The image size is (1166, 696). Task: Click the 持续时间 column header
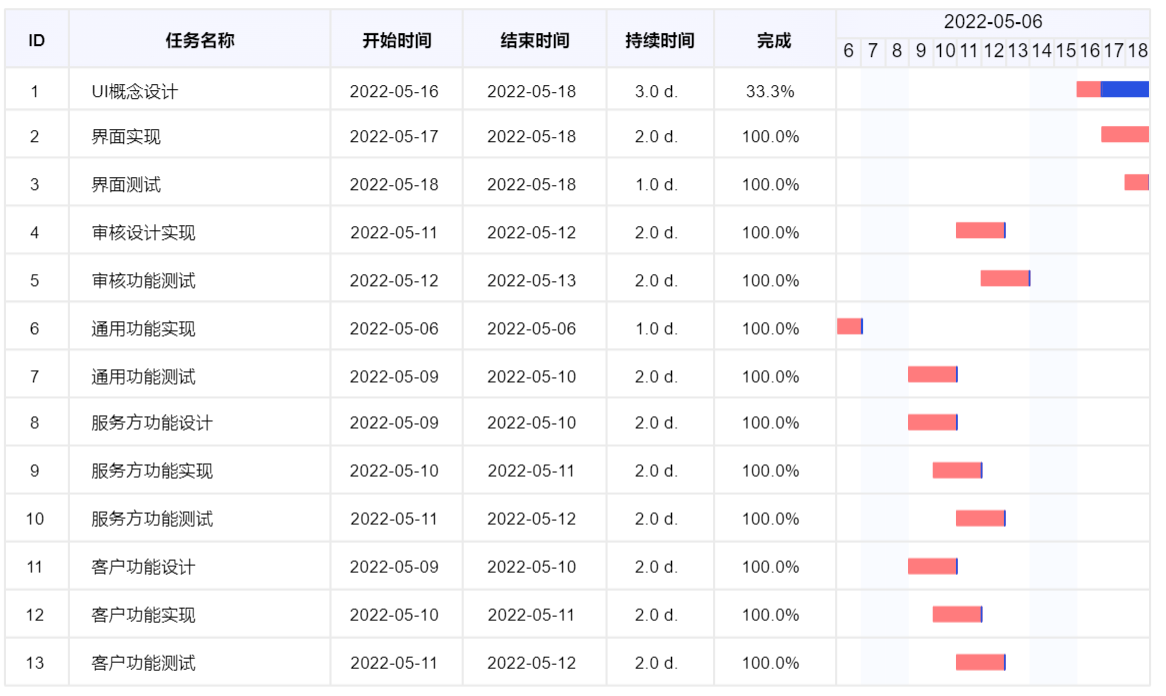[x=660, y=40]
